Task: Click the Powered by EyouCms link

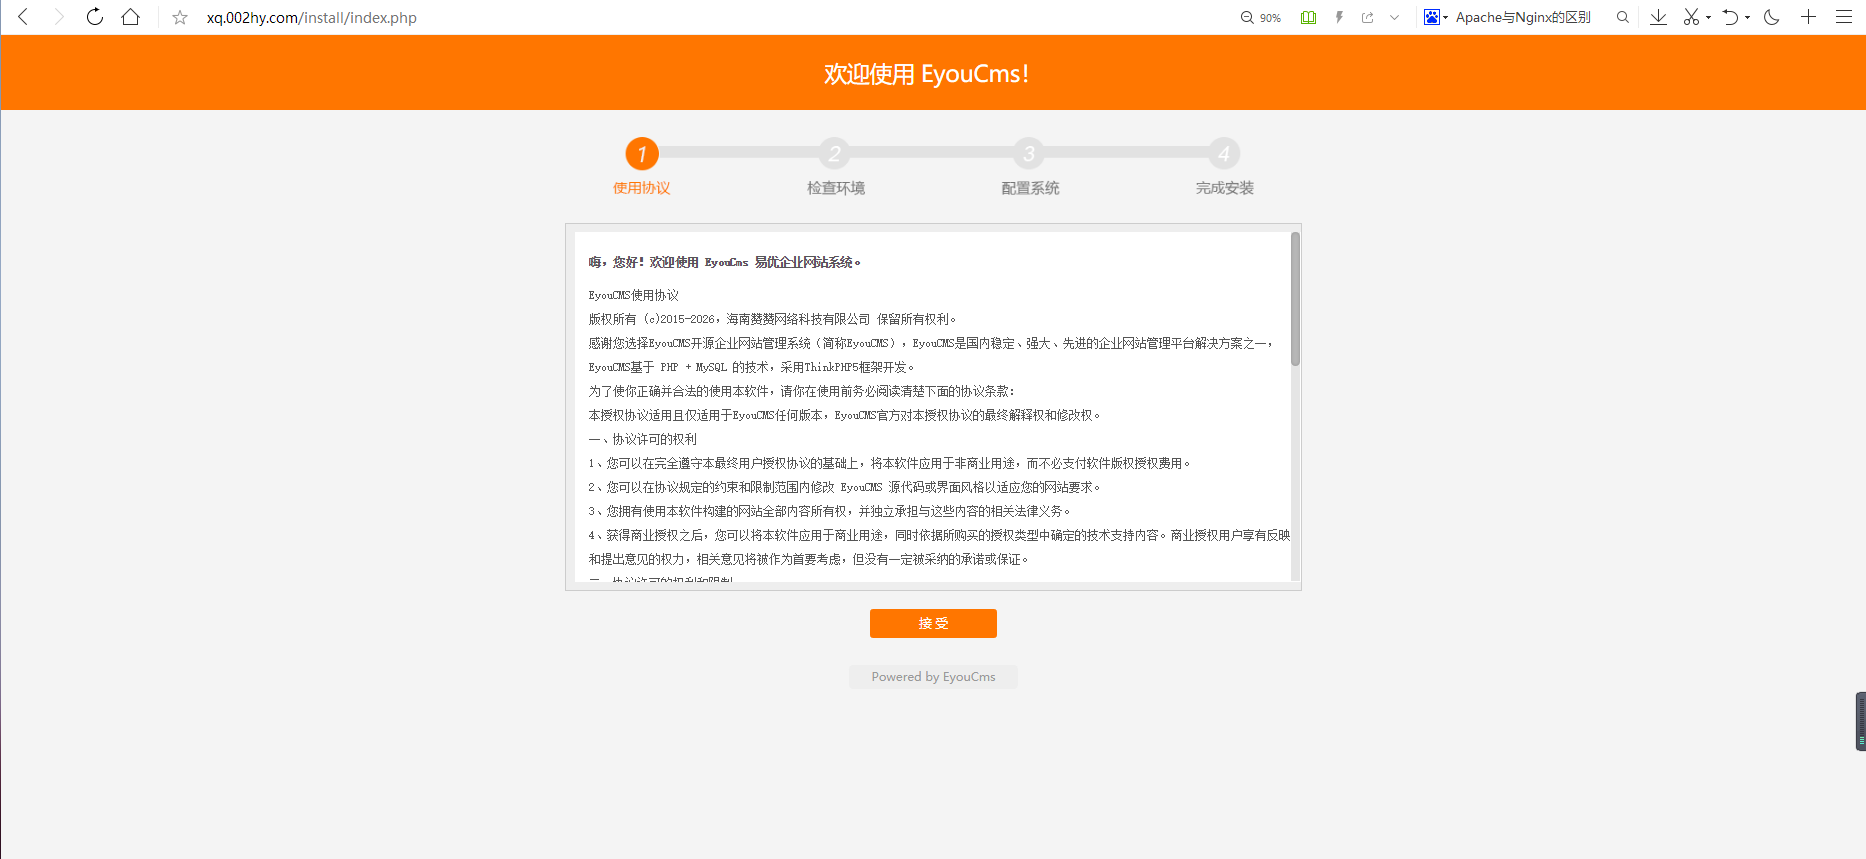Action: 933,677
